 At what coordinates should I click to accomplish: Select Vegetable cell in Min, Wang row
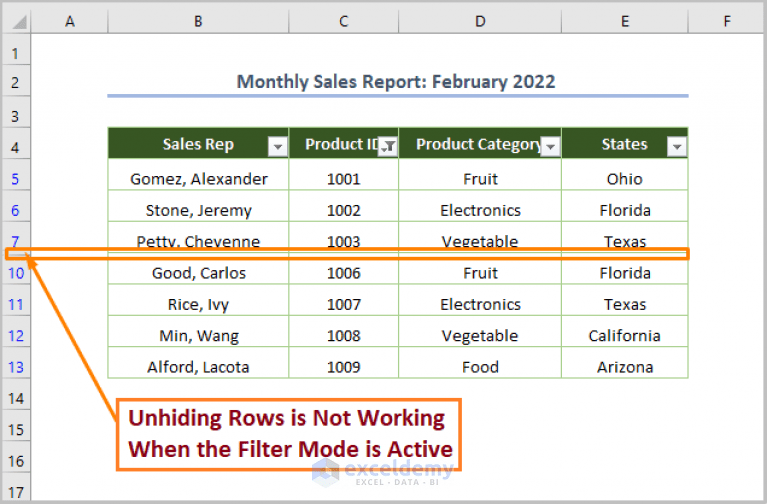coord(480,331)
